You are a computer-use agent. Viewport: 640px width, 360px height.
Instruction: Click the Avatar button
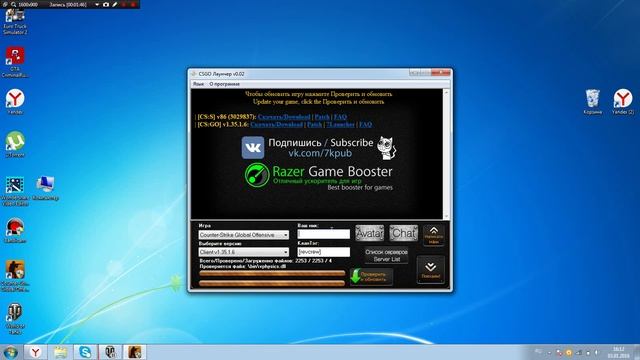tap(369, 233)
